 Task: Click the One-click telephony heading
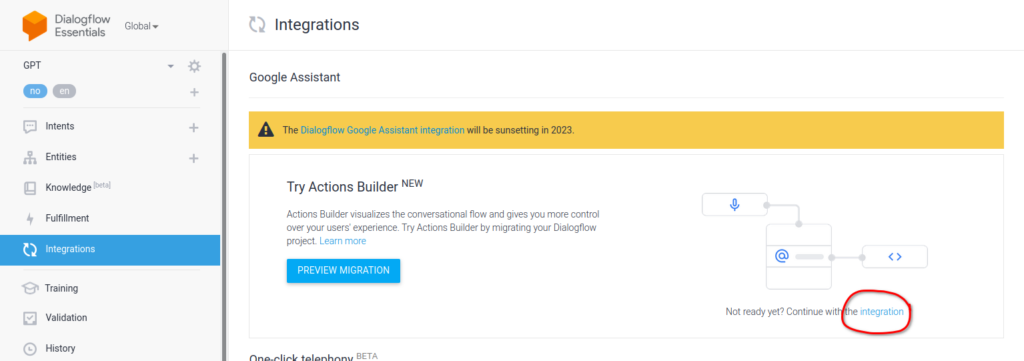pyautogui.click(x=313, y=357)
